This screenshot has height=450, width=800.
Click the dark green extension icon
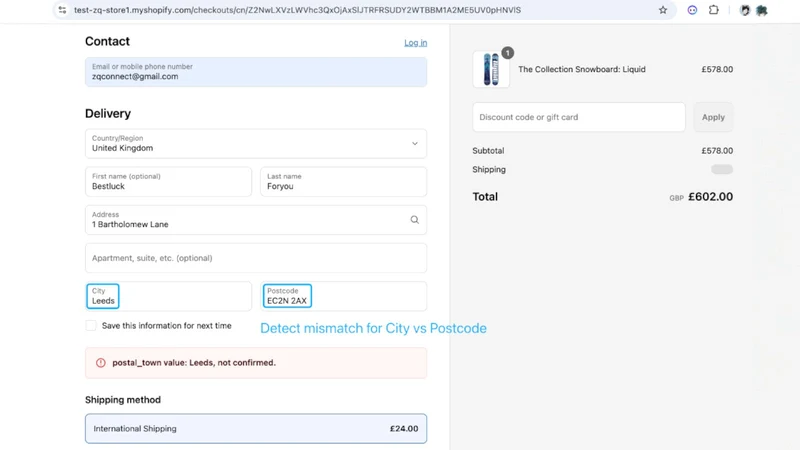[x=762, y=10]
